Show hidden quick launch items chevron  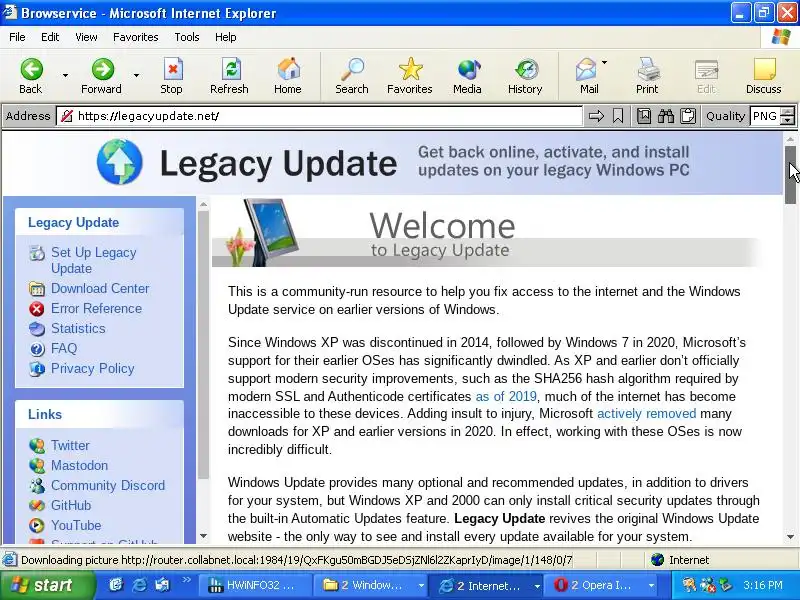point(186,580)
